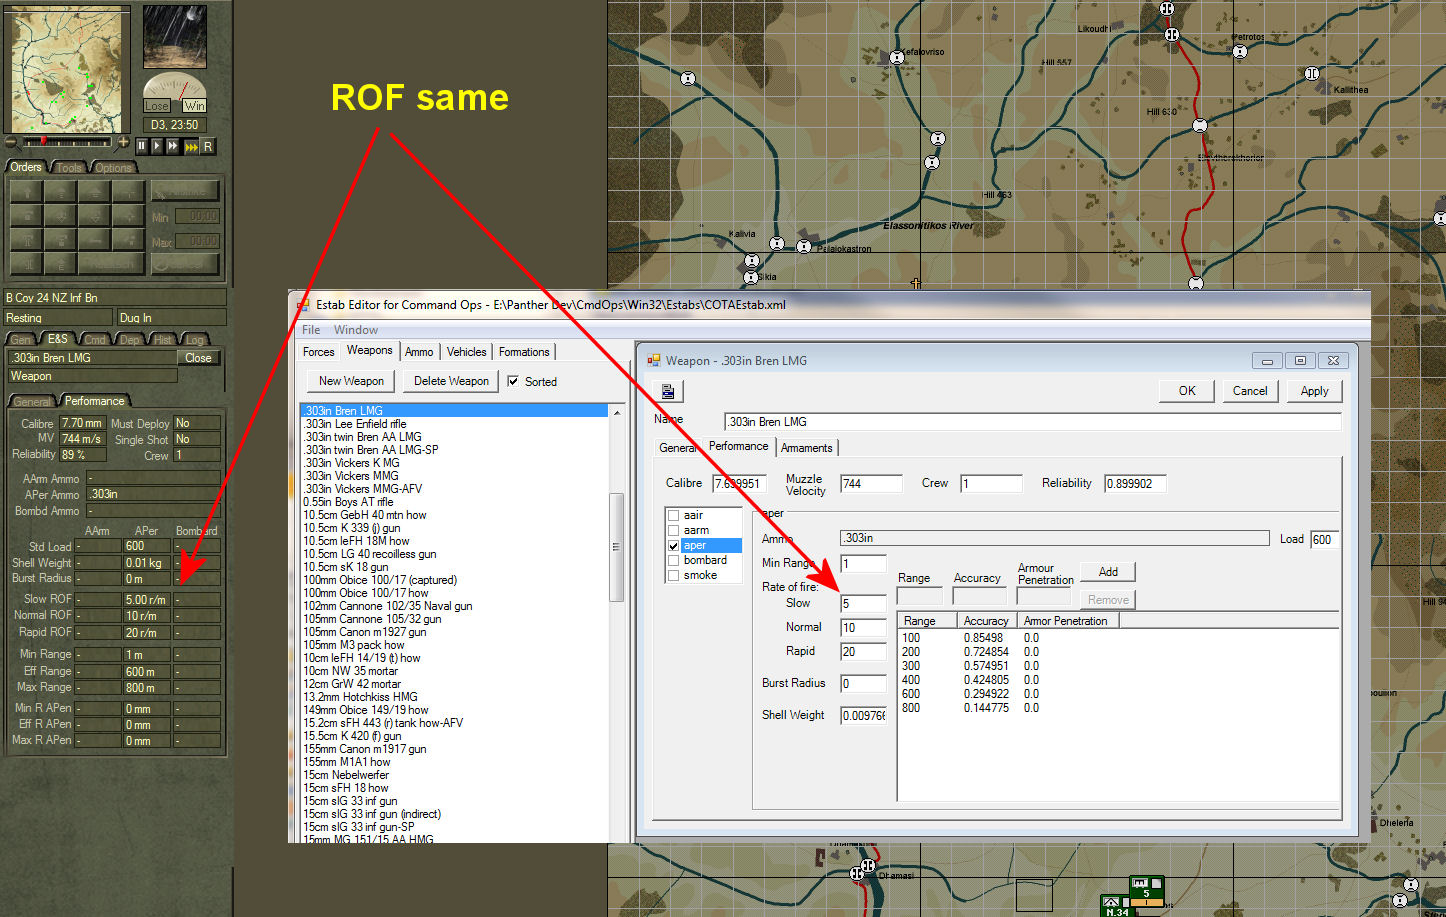Image resolution: width=1446 pixels, height=917 pixels.
Task: Zoom out the map with minus magnifier
Action: point(11,142)
